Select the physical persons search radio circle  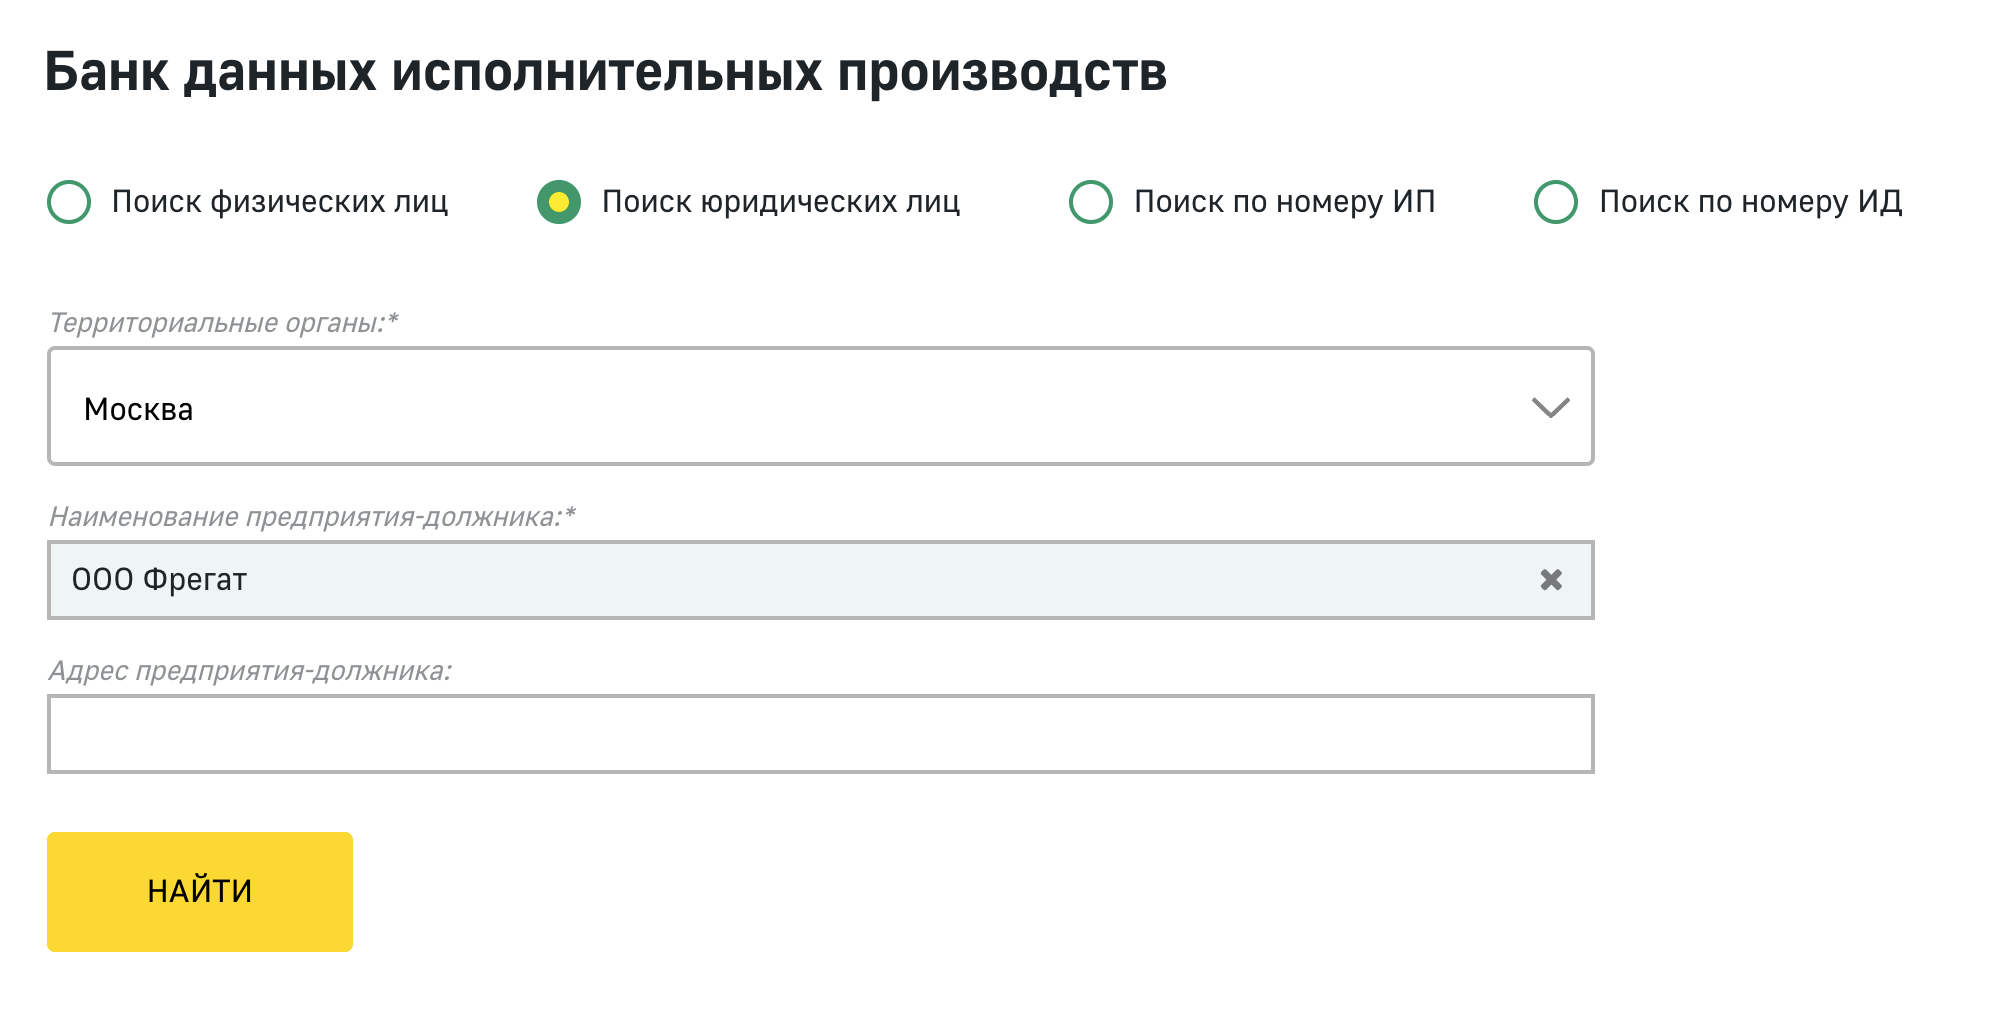pos(69,202)
